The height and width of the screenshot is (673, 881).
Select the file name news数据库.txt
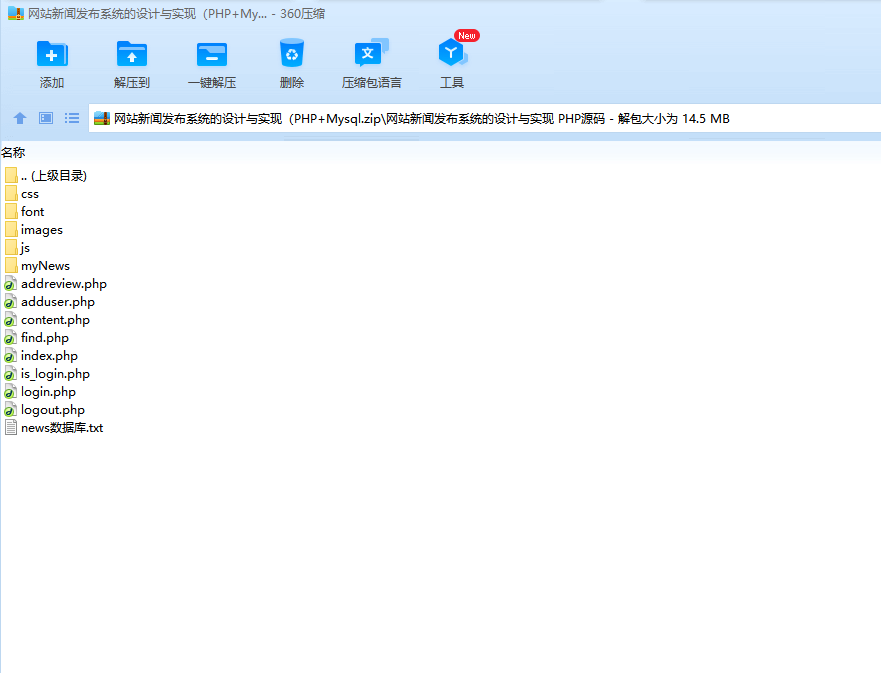pos(62,428)
